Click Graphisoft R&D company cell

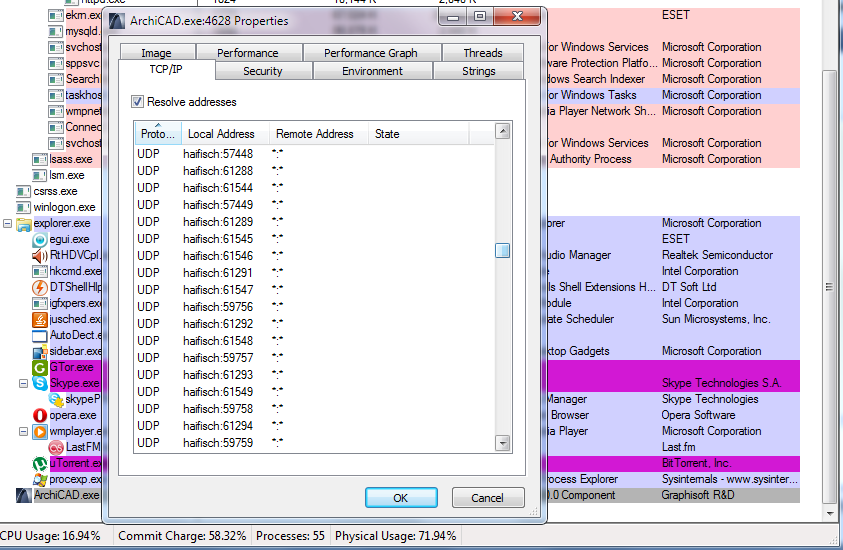tap(698, 495)
